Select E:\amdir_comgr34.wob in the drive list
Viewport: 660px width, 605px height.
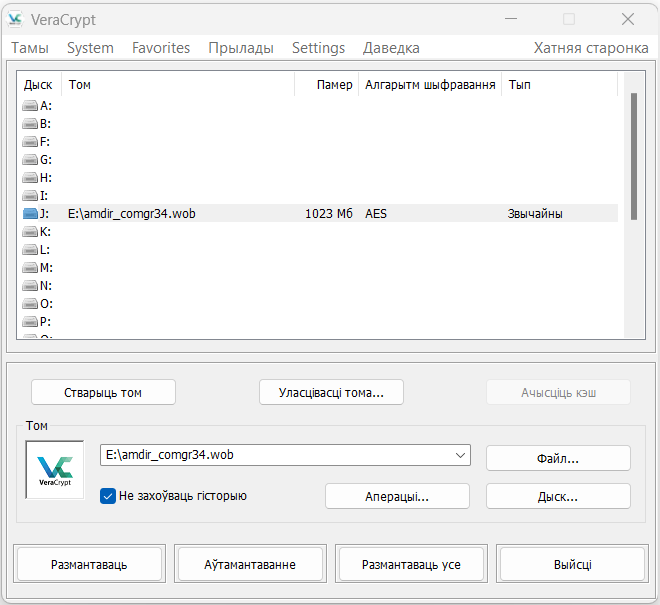(132, 214)
